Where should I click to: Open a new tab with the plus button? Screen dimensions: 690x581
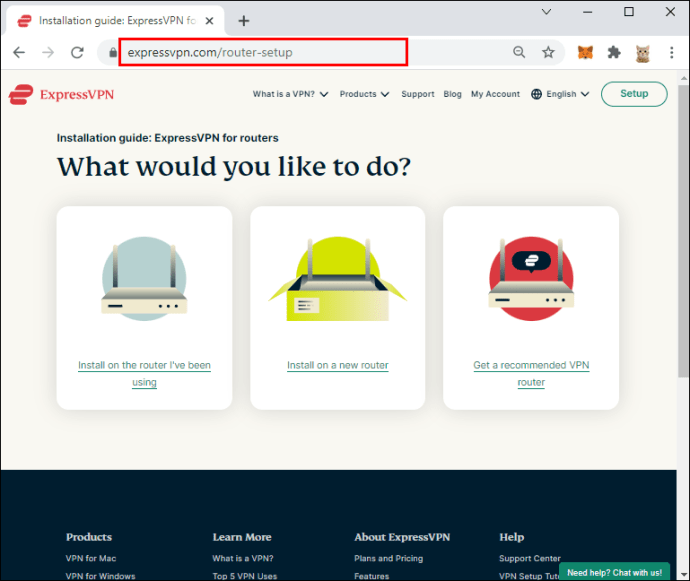244,21
